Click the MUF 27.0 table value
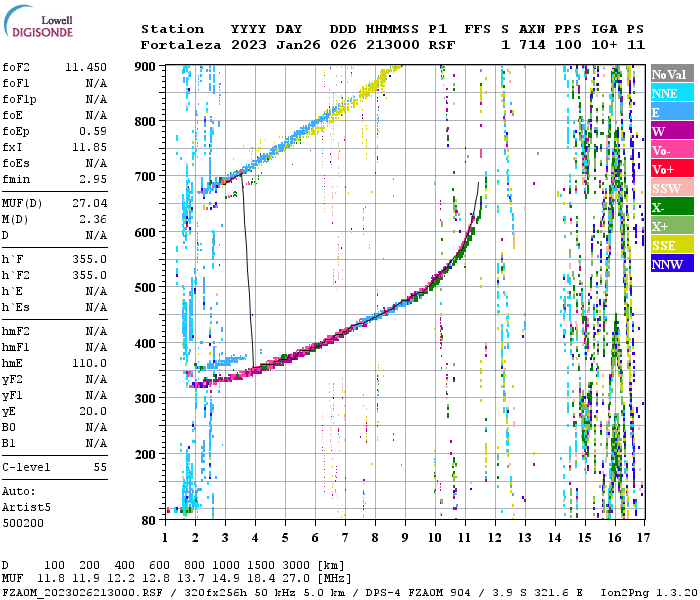This screenshot has height=600, width=700. [x=296, y=579]
